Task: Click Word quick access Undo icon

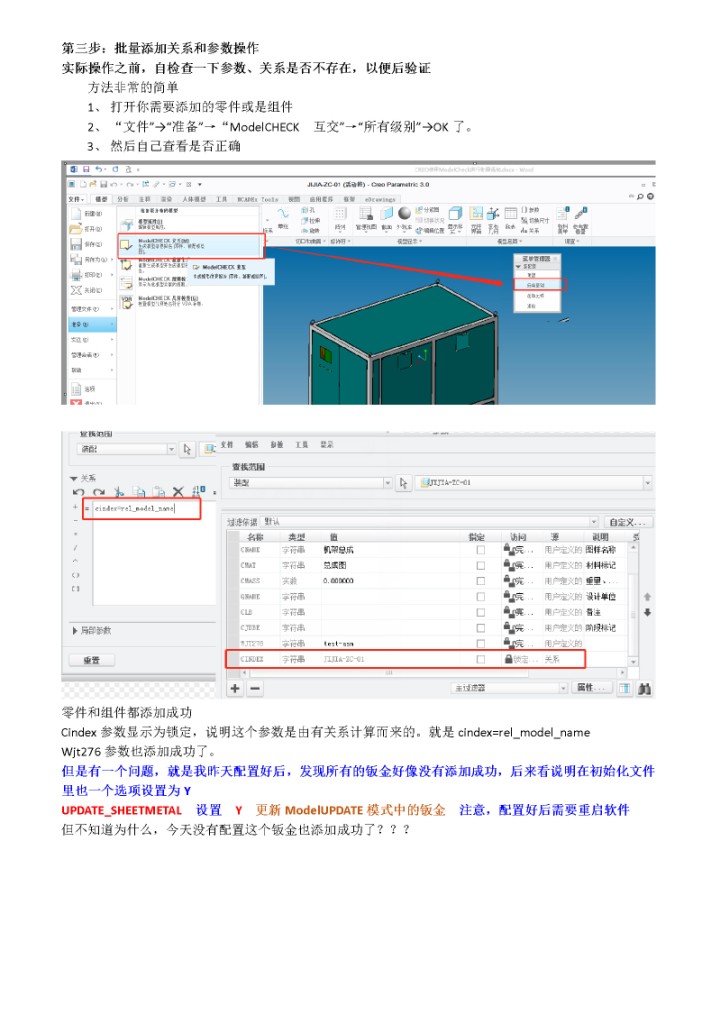Action: click(x=99, y=169)
